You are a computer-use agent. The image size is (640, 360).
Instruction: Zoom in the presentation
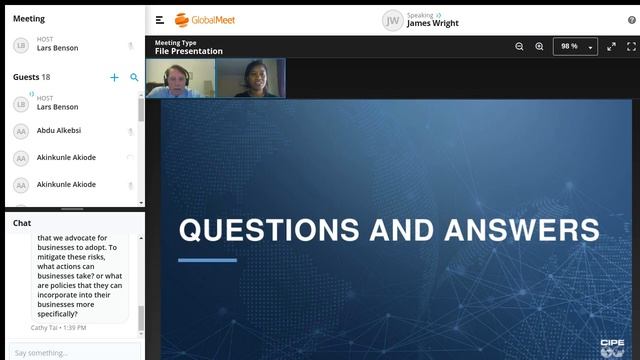click(539, 47)
